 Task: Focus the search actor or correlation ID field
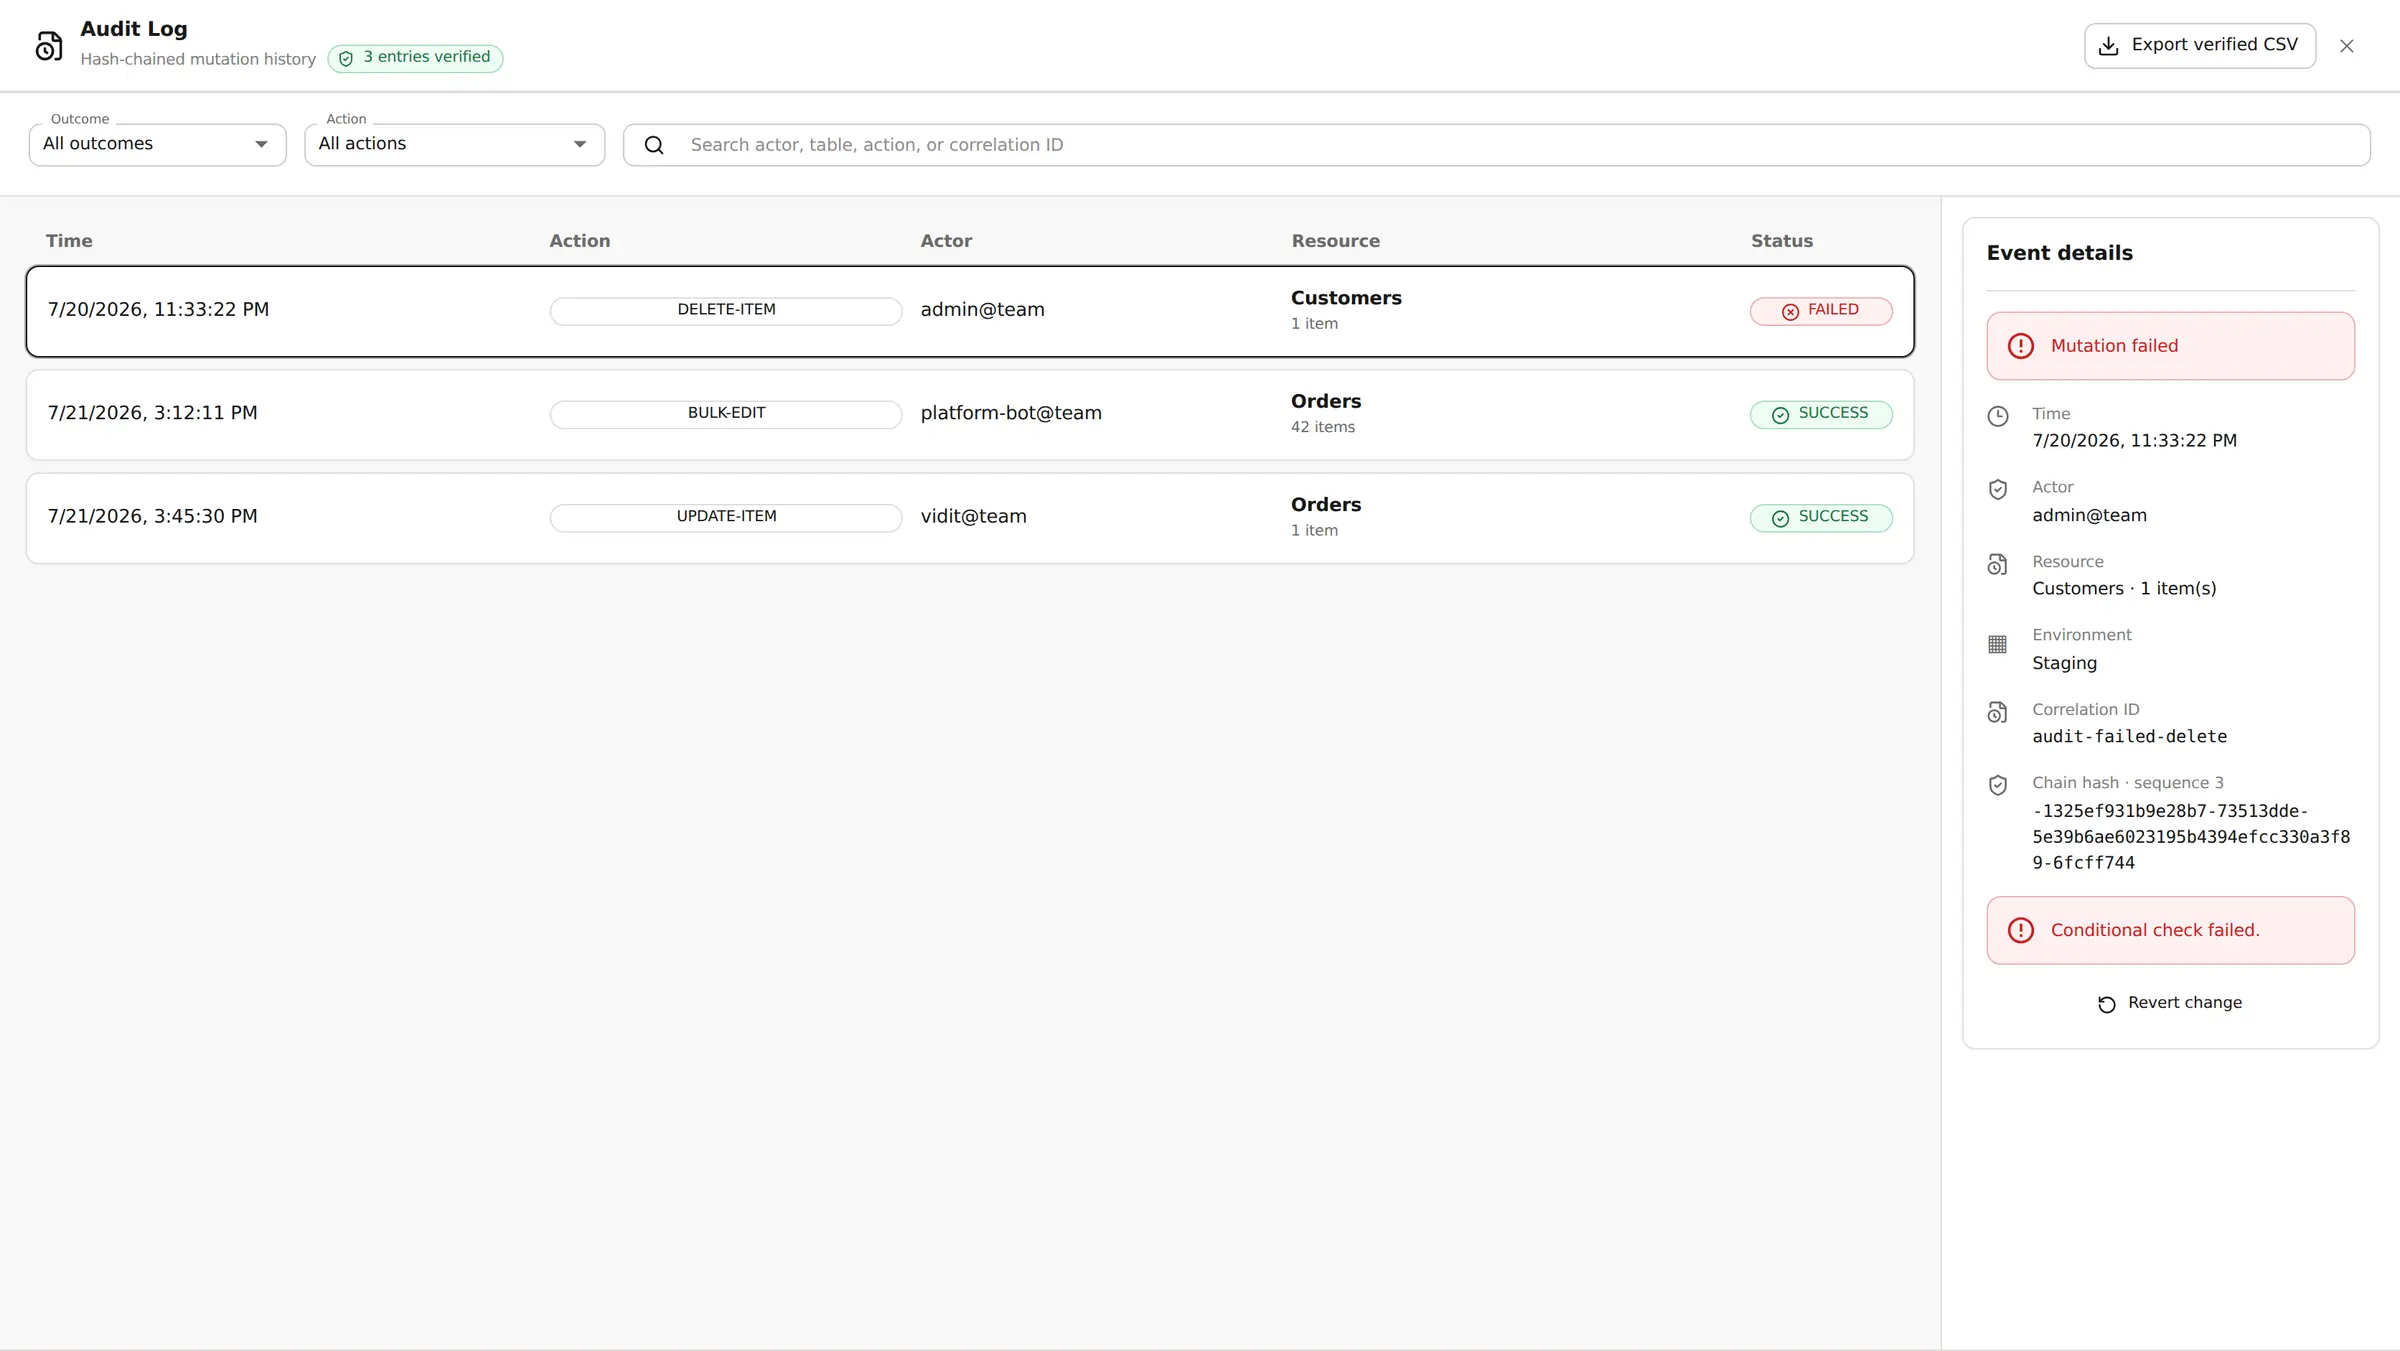pyautogui.click(x=1496, y=145)
